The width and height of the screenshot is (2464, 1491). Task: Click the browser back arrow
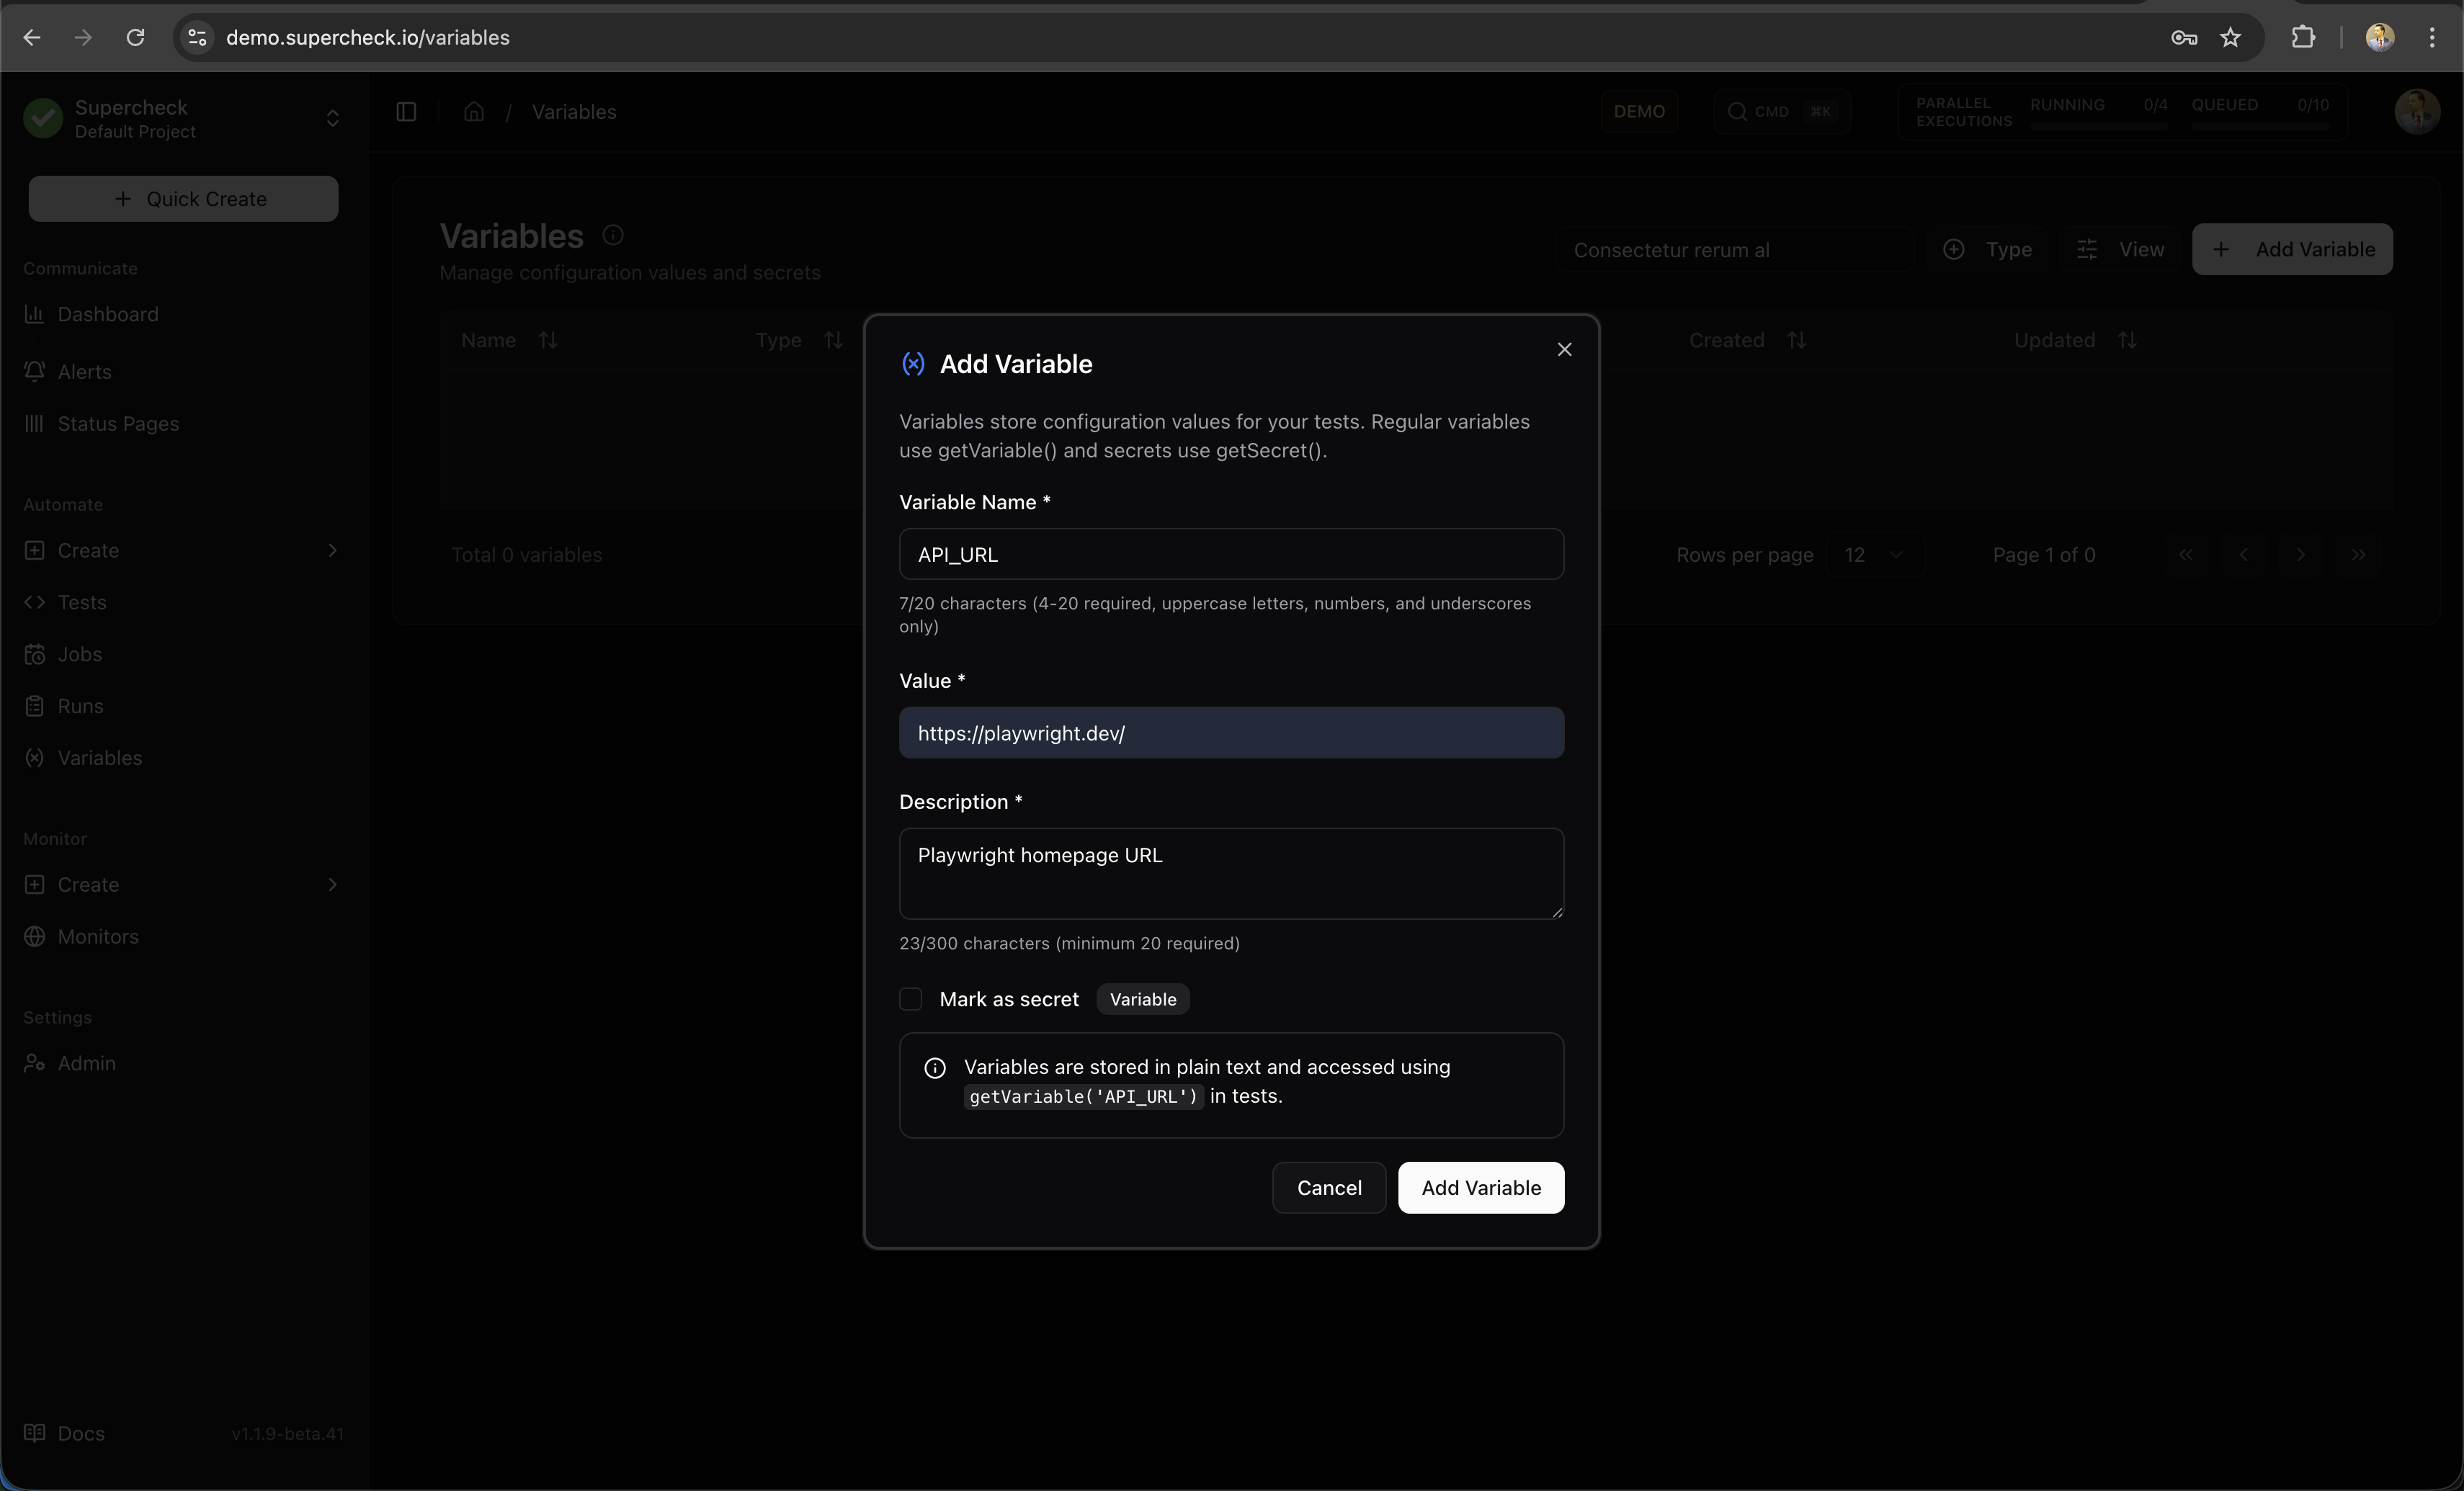coord(32,37)
